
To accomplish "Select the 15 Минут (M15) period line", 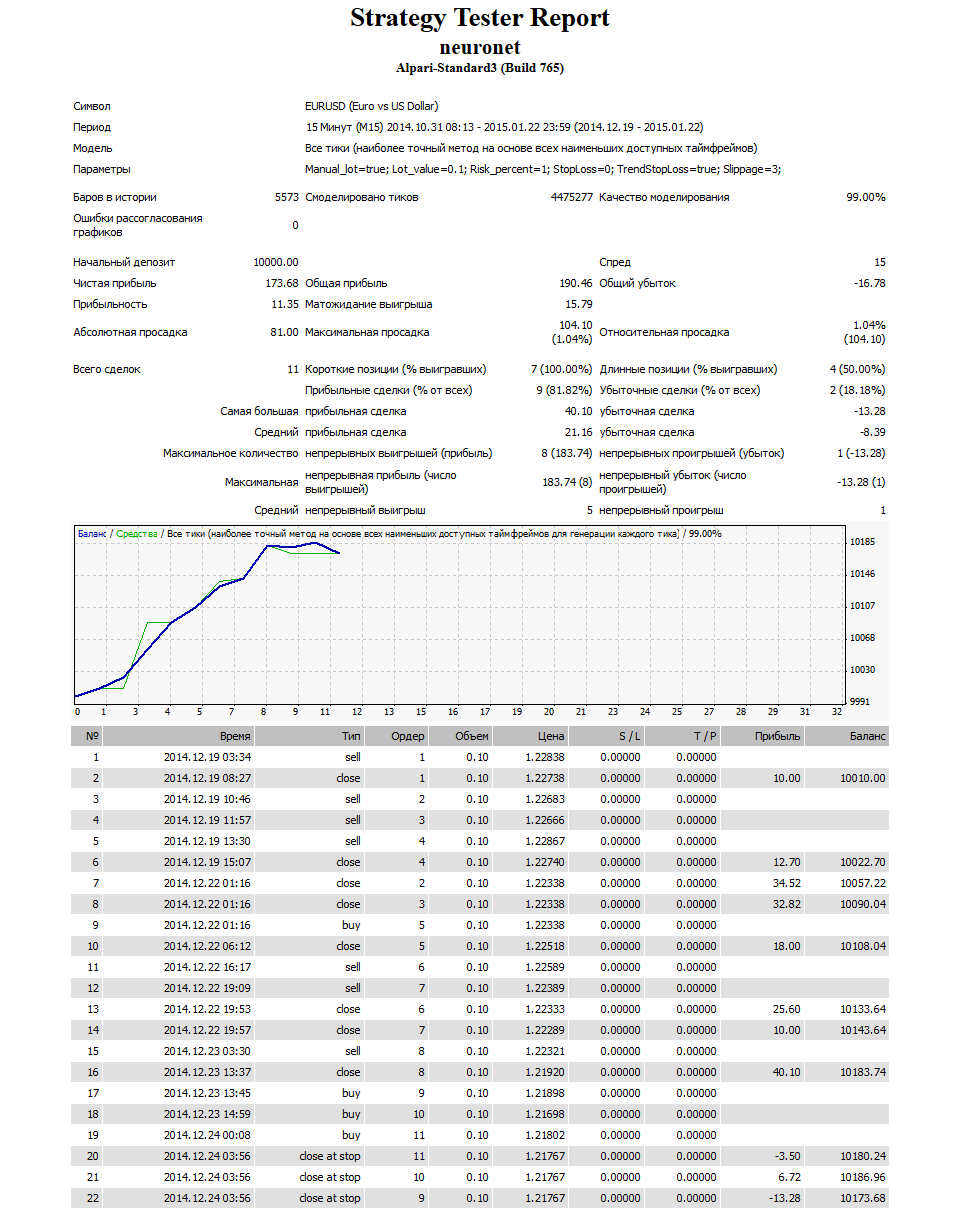I will (504, 127).
